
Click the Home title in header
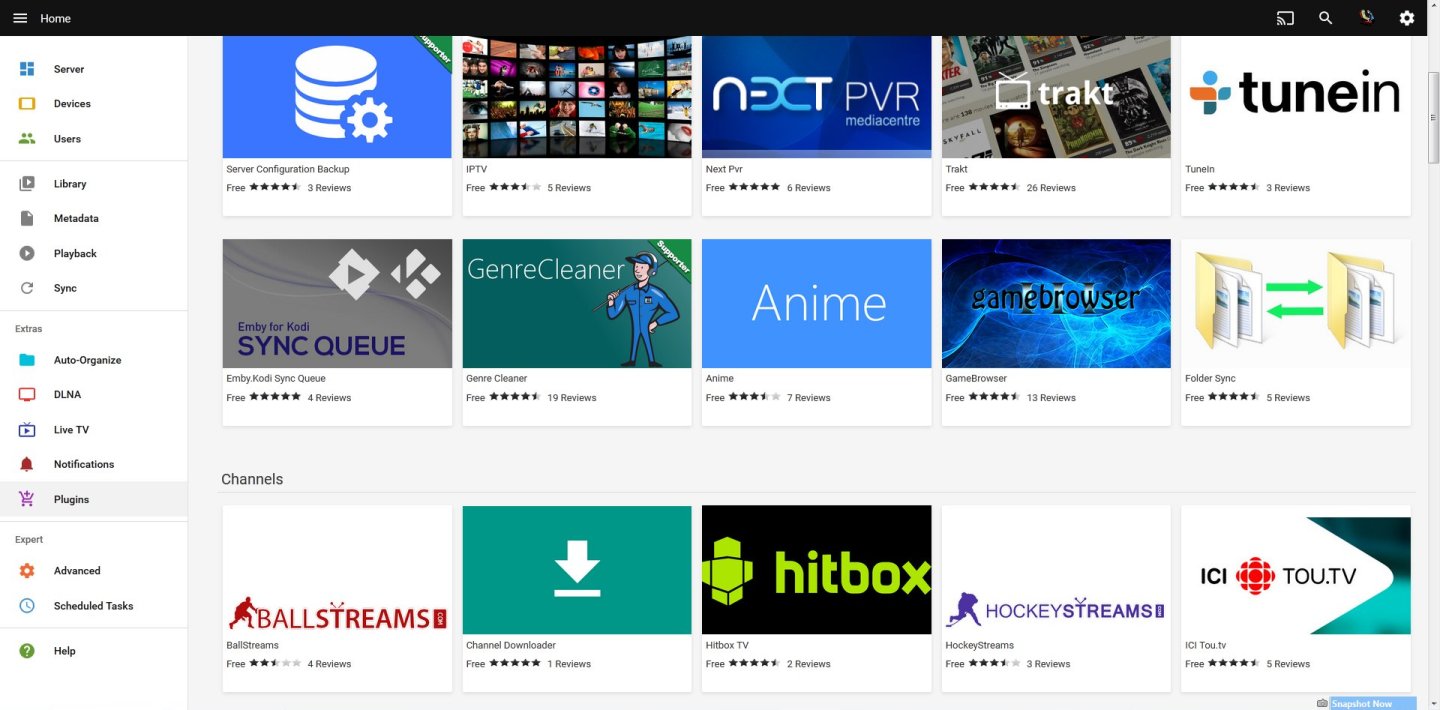55,18
